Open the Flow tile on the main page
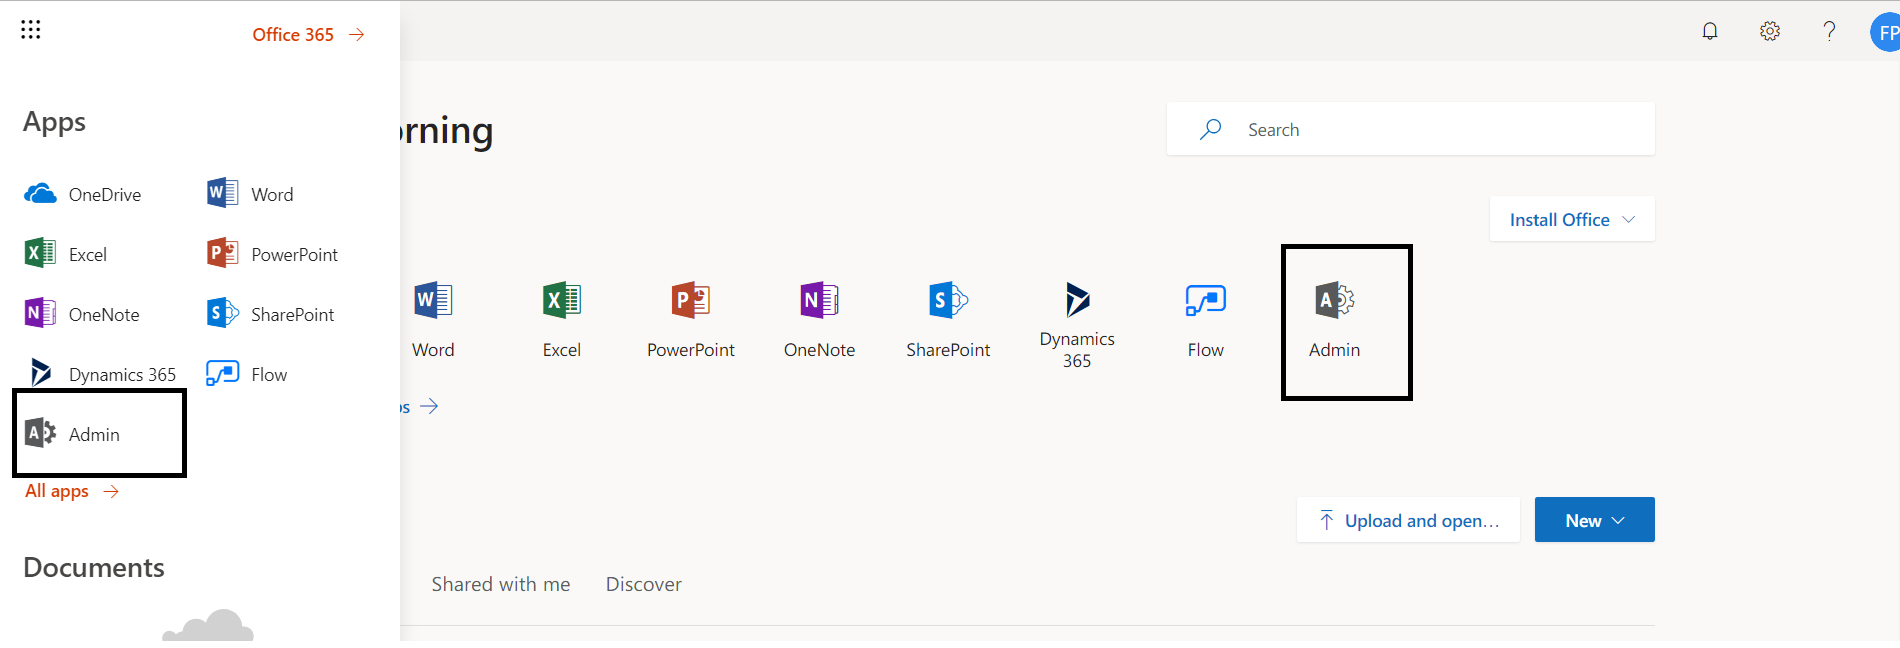Screen dimensions: 1900x648 [x=1205, y=318]
